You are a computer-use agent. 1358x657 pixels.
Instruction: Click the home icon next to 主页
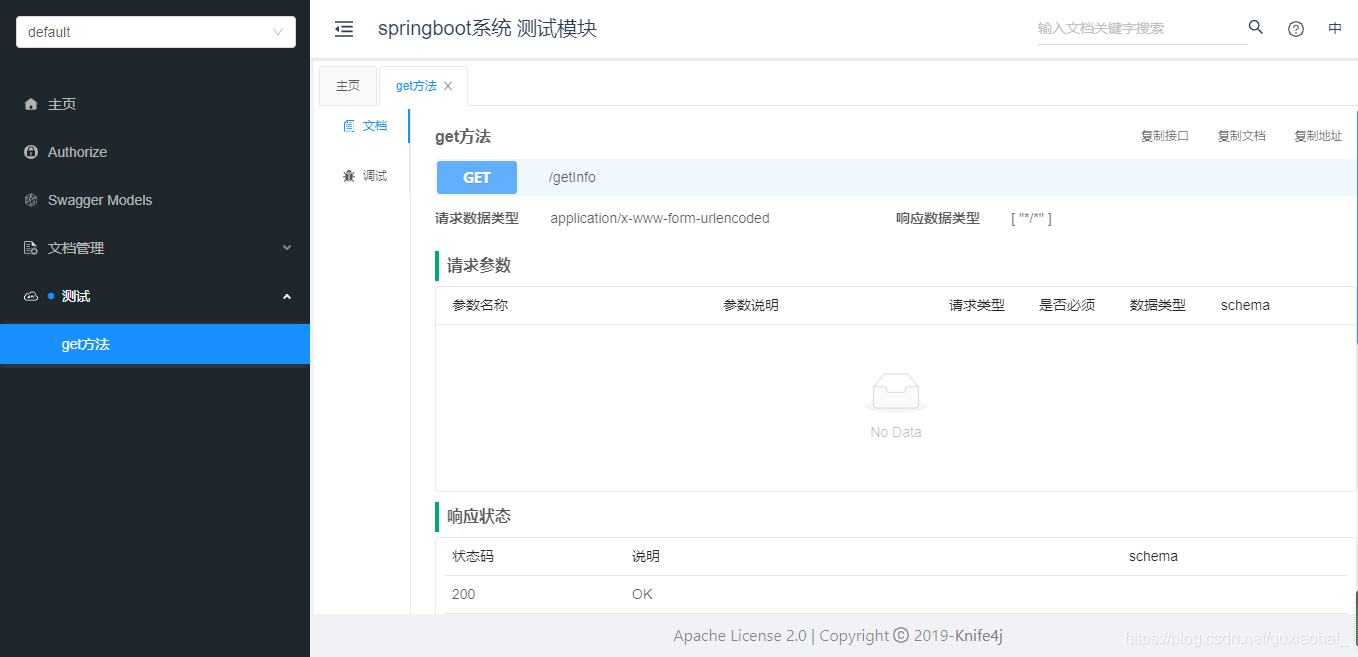click(x=29, y=104)
